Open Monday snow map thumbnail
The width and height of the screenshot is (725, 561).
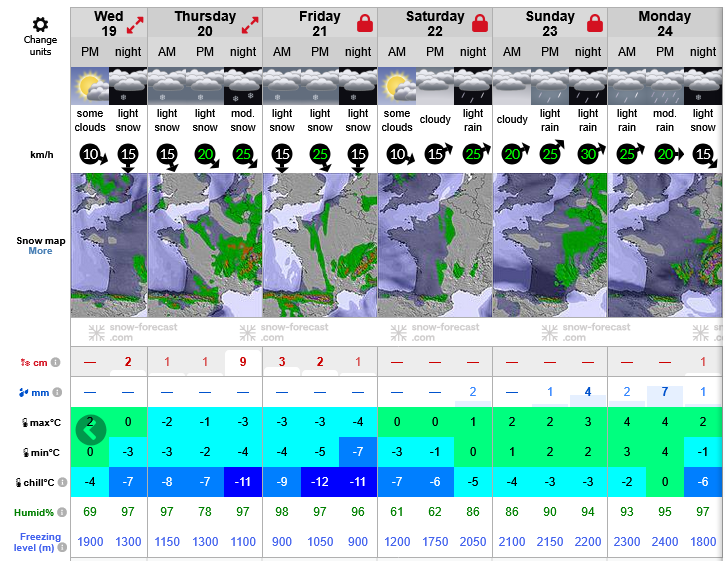coord(665,245)
